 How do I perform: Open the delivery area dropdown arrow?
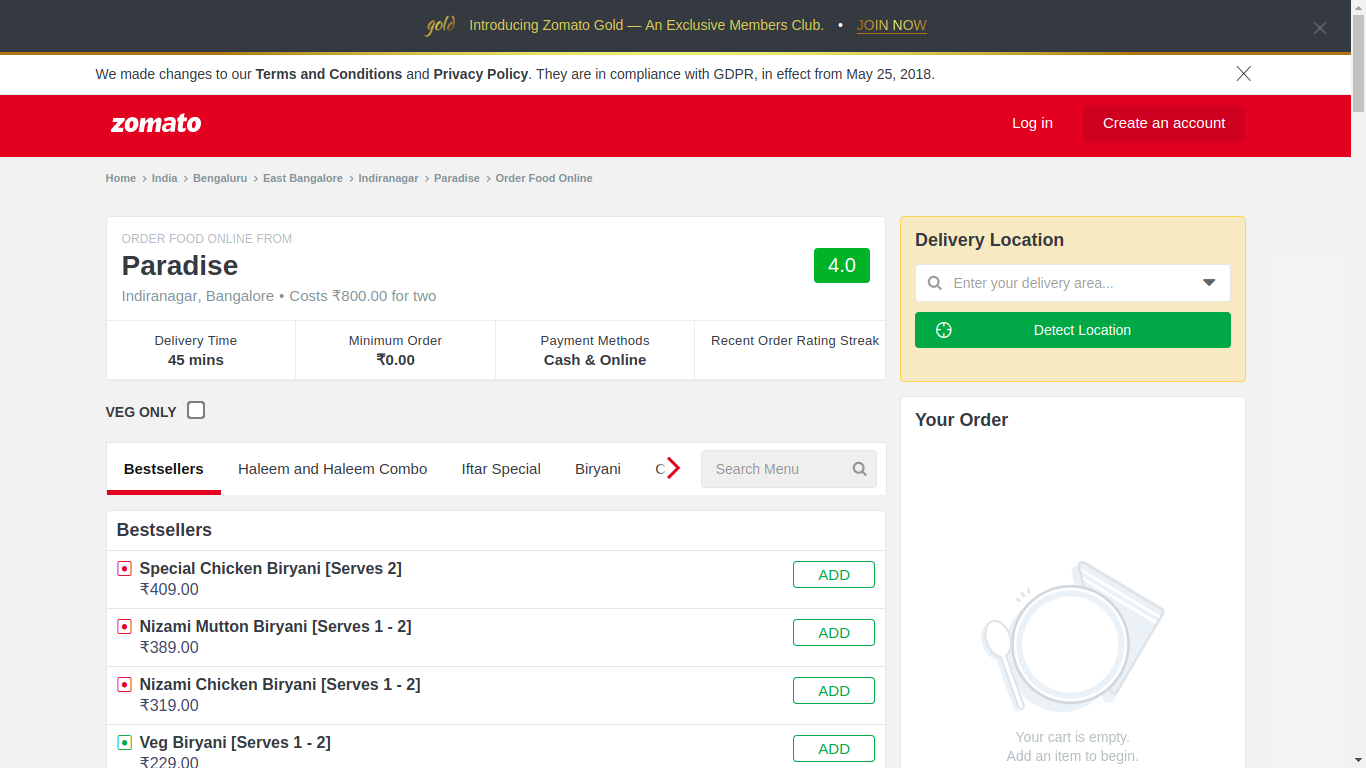pyautogui.click(x=1209, y=283)
